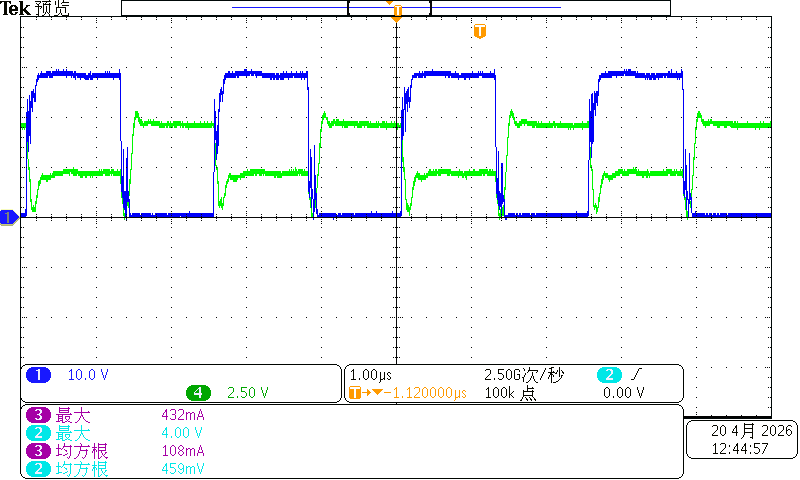Screen dimensions: 800x480
Task: Select the channel 2 RMS measurement badge
Action: point(38,469)
